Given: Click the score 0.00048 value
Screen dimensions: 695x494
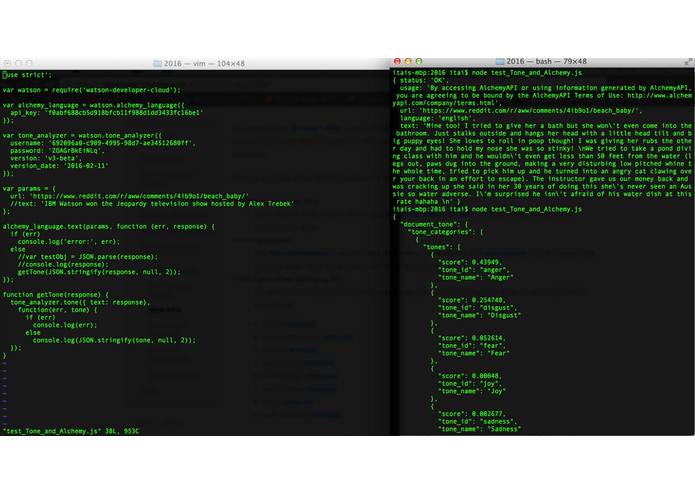Looking at the screenshot, I should (485, 376).
